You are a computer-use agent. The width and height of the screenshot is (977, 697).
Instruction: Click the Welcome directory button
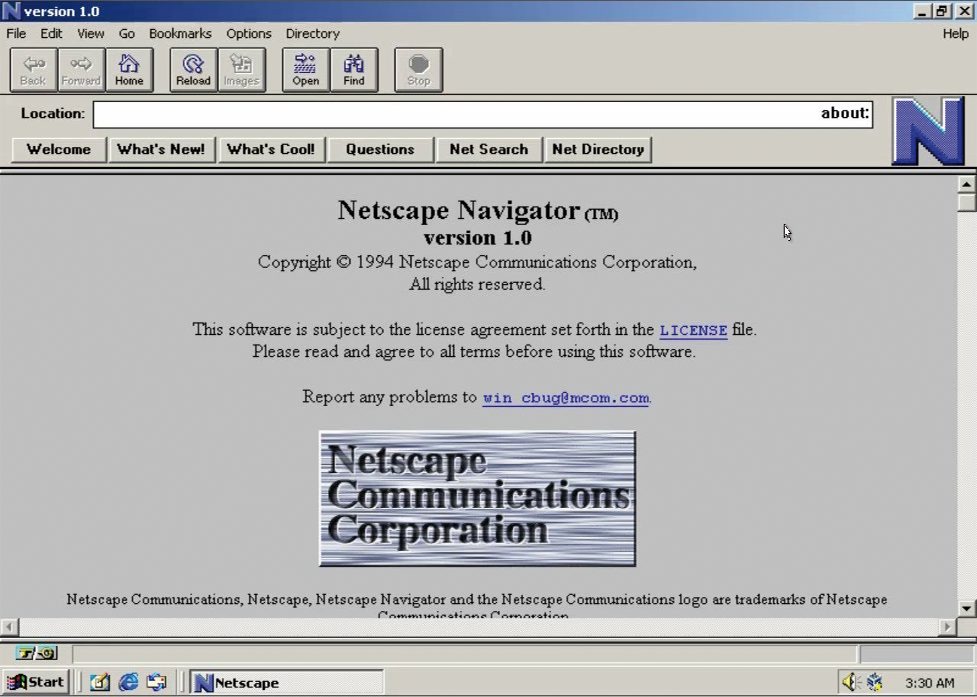tap(59, 149)
